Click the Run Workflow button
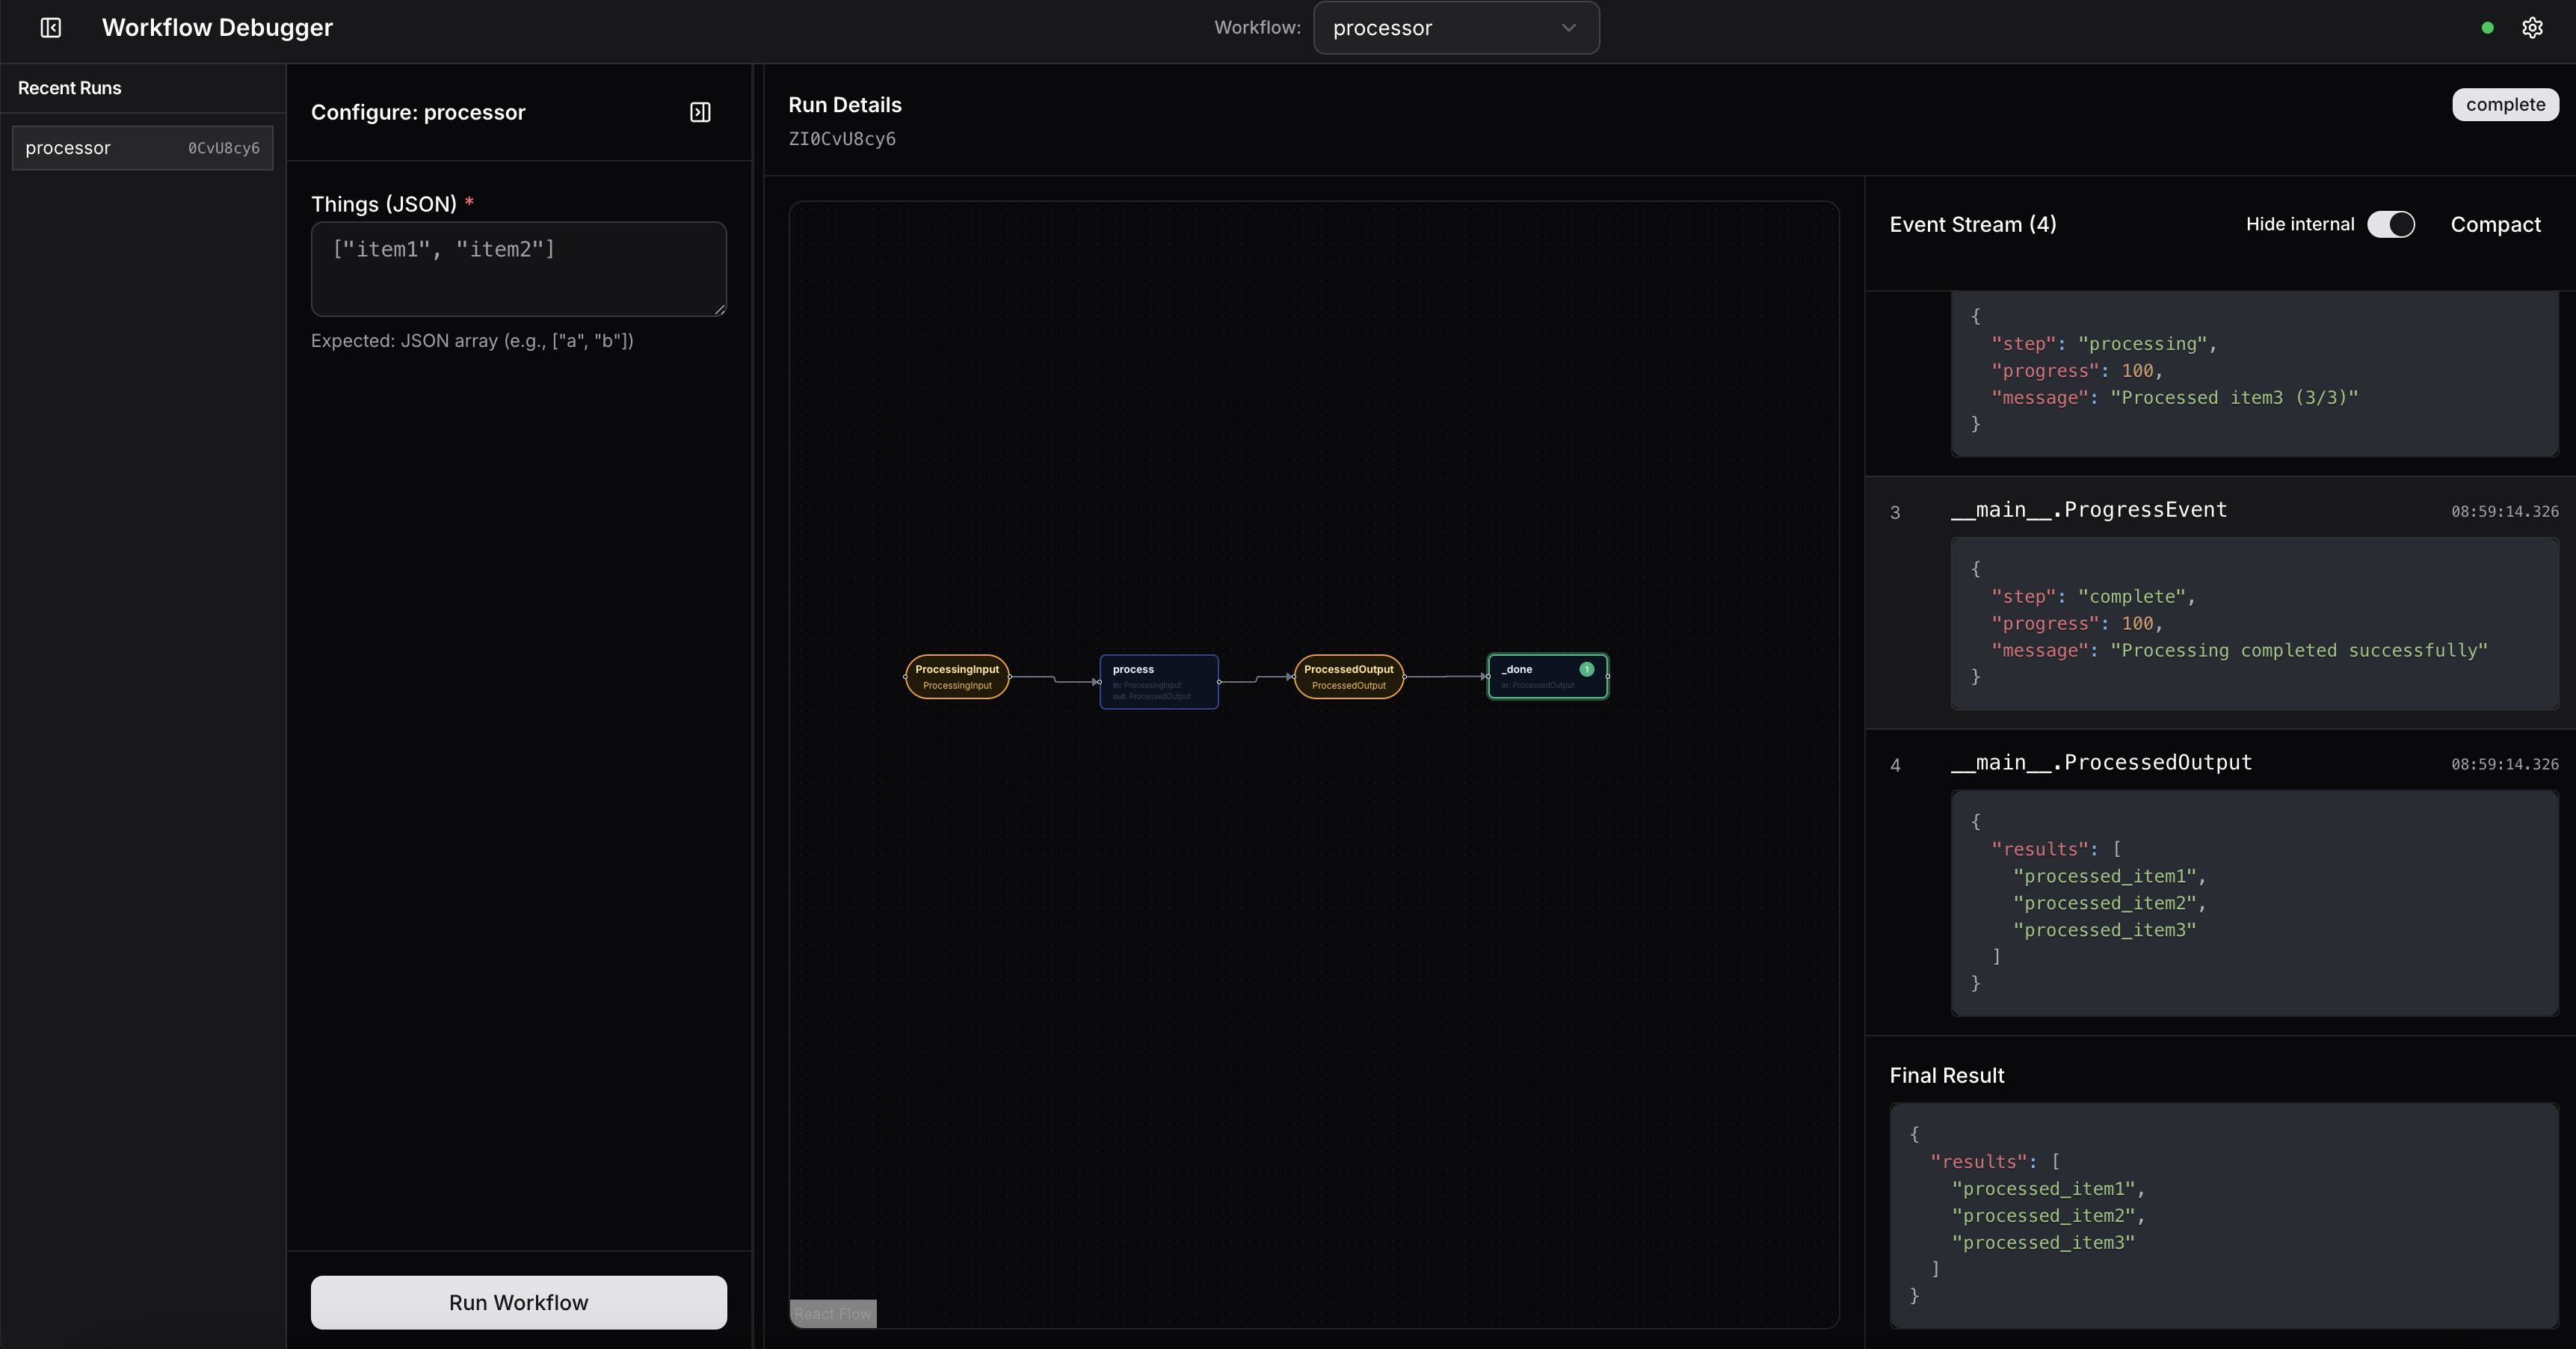The image size is (2576, 1349). point(518,1302)
